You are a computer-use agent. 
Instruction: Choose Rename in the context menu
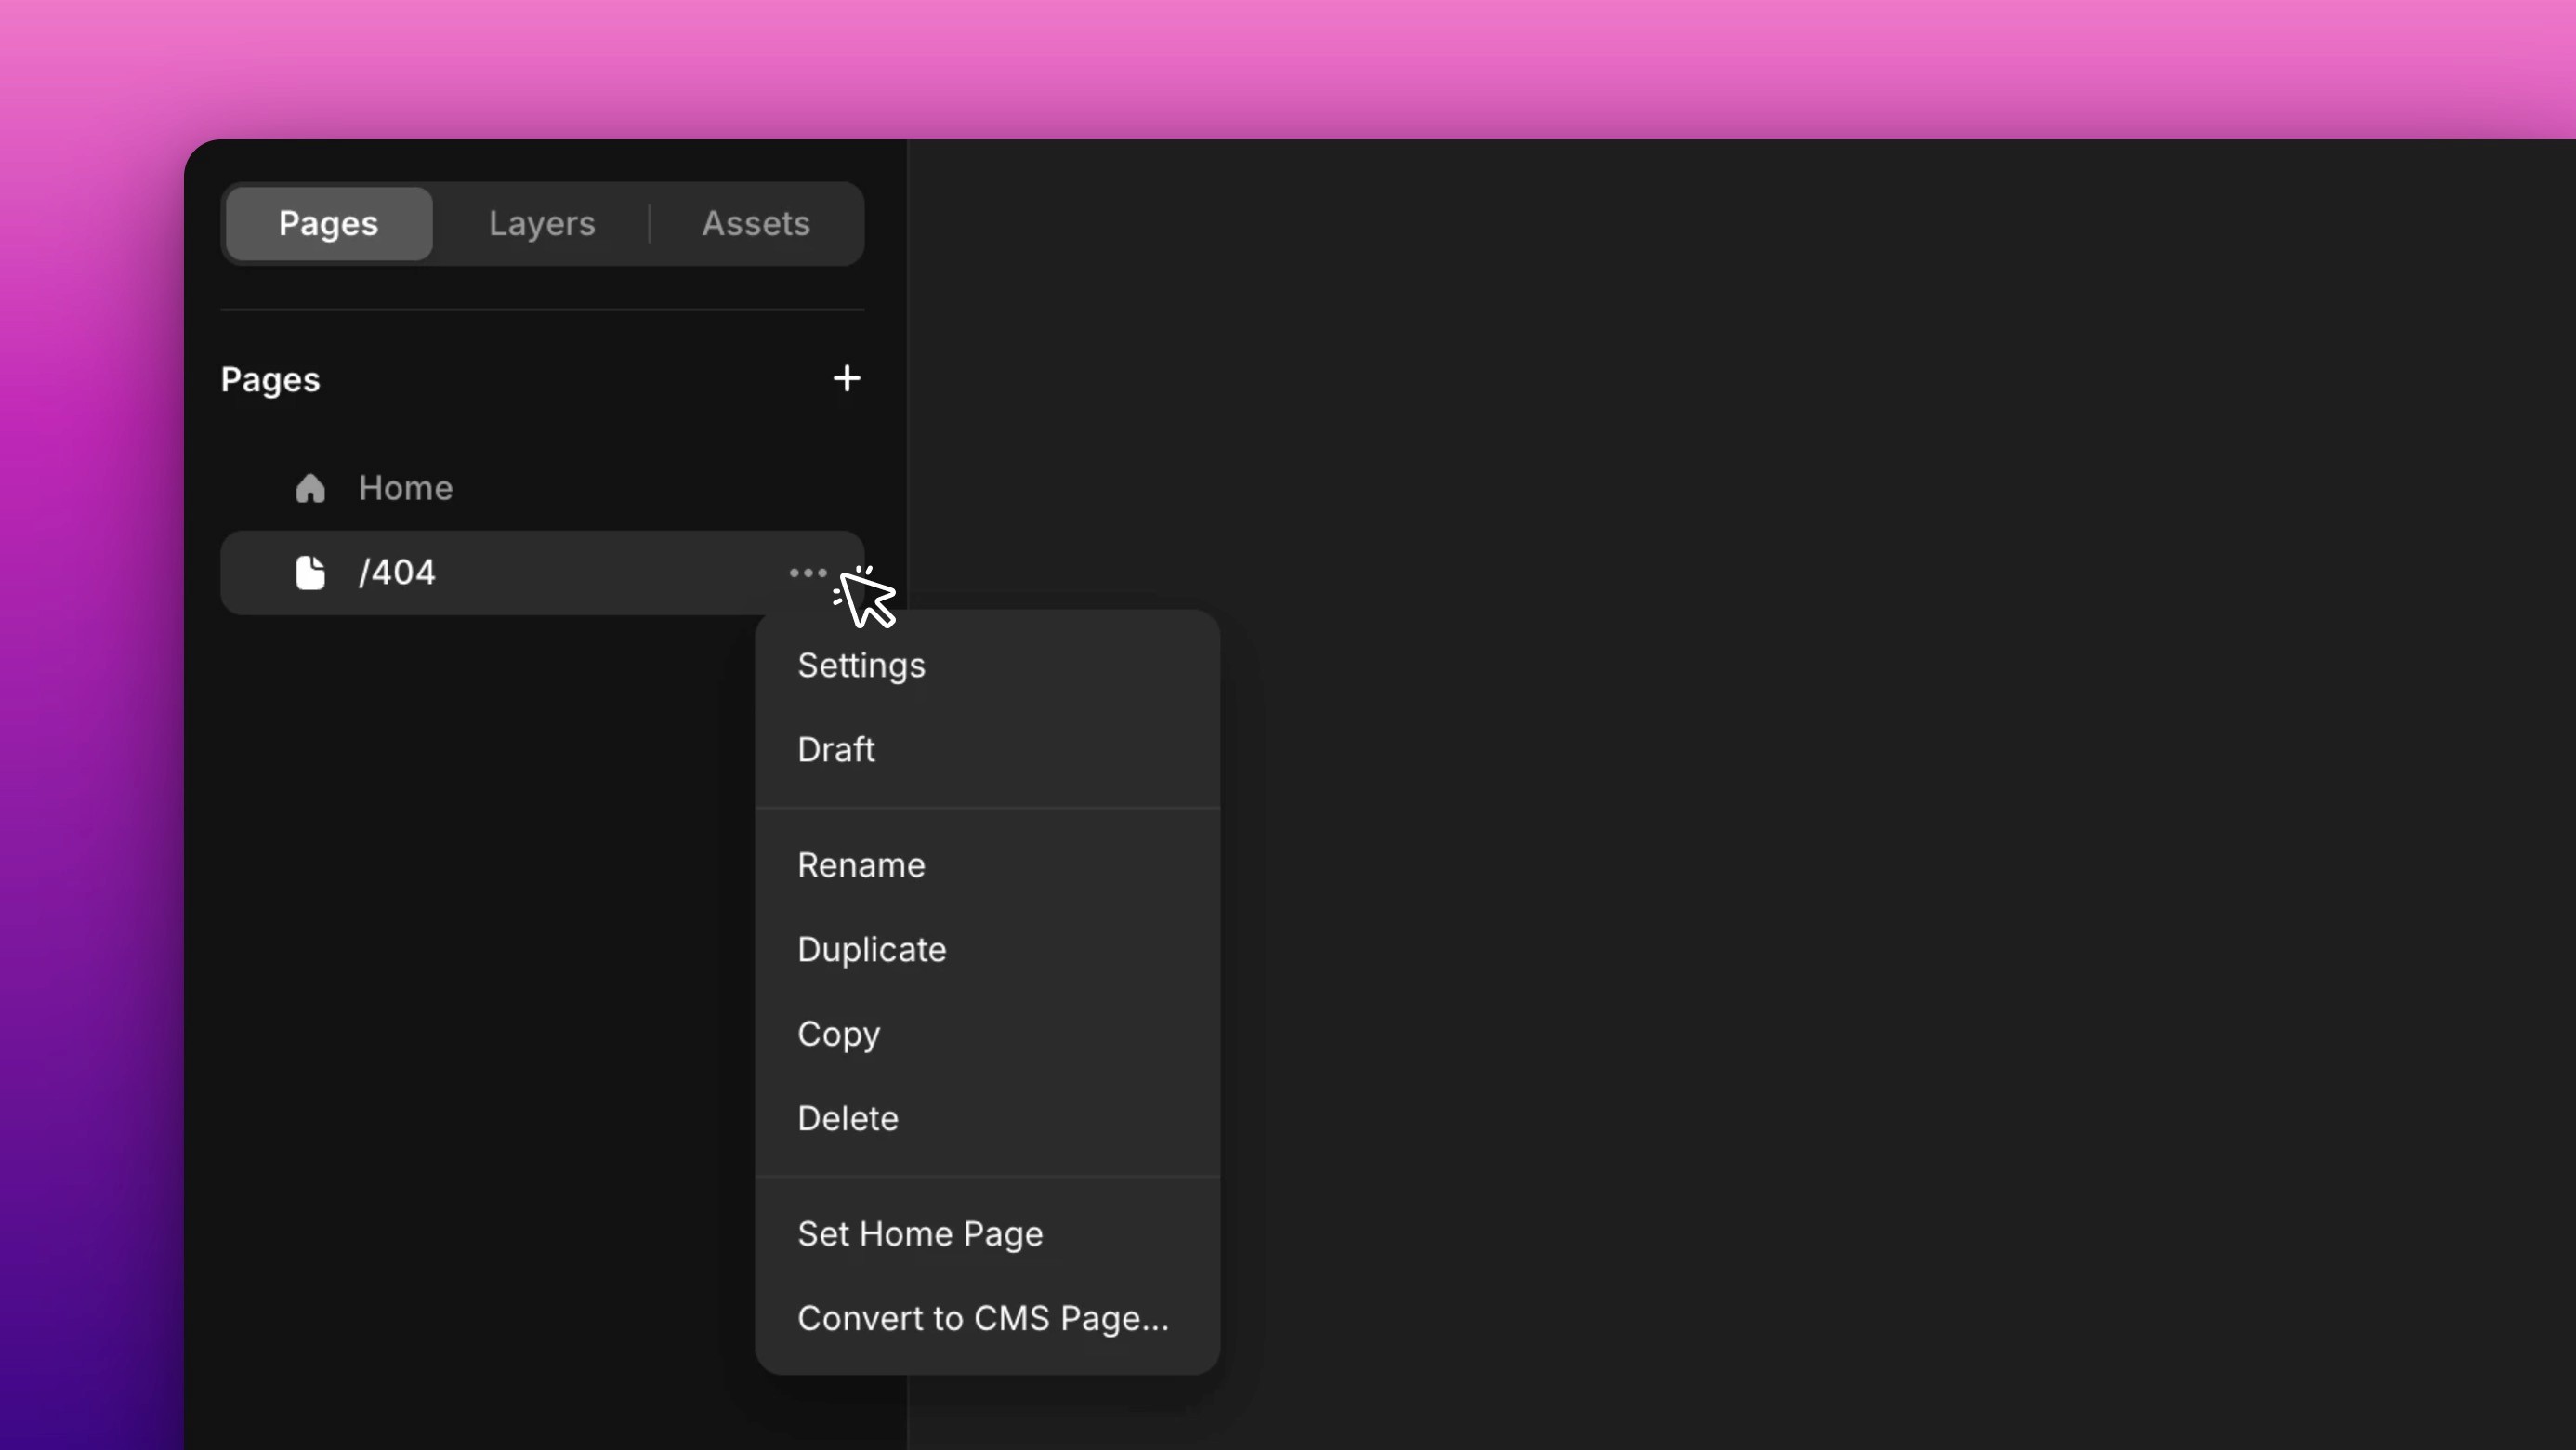pos(861,865)
